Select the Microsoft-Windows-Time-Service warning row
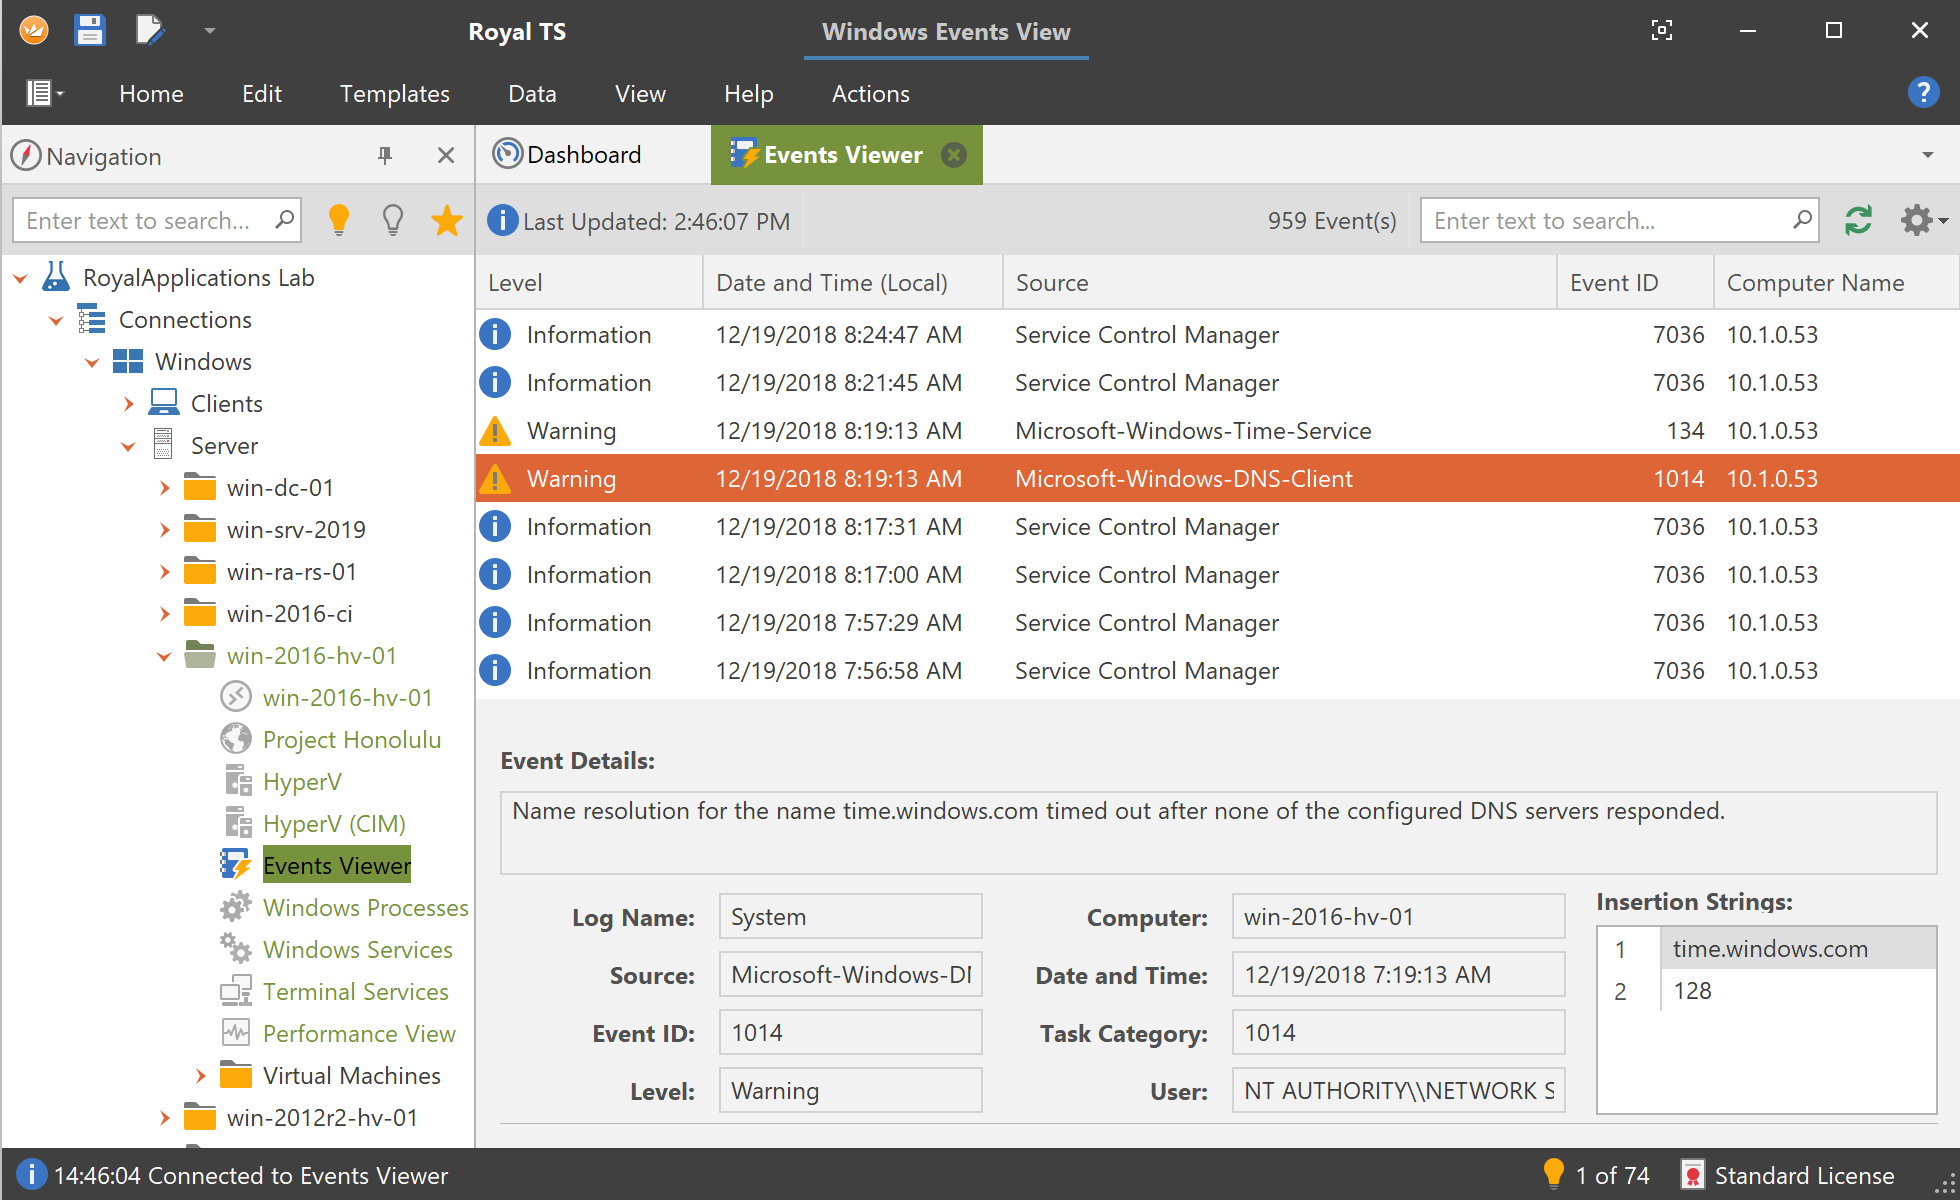This screenshot has width=1960, height=1200. [x=1192, y=431]
